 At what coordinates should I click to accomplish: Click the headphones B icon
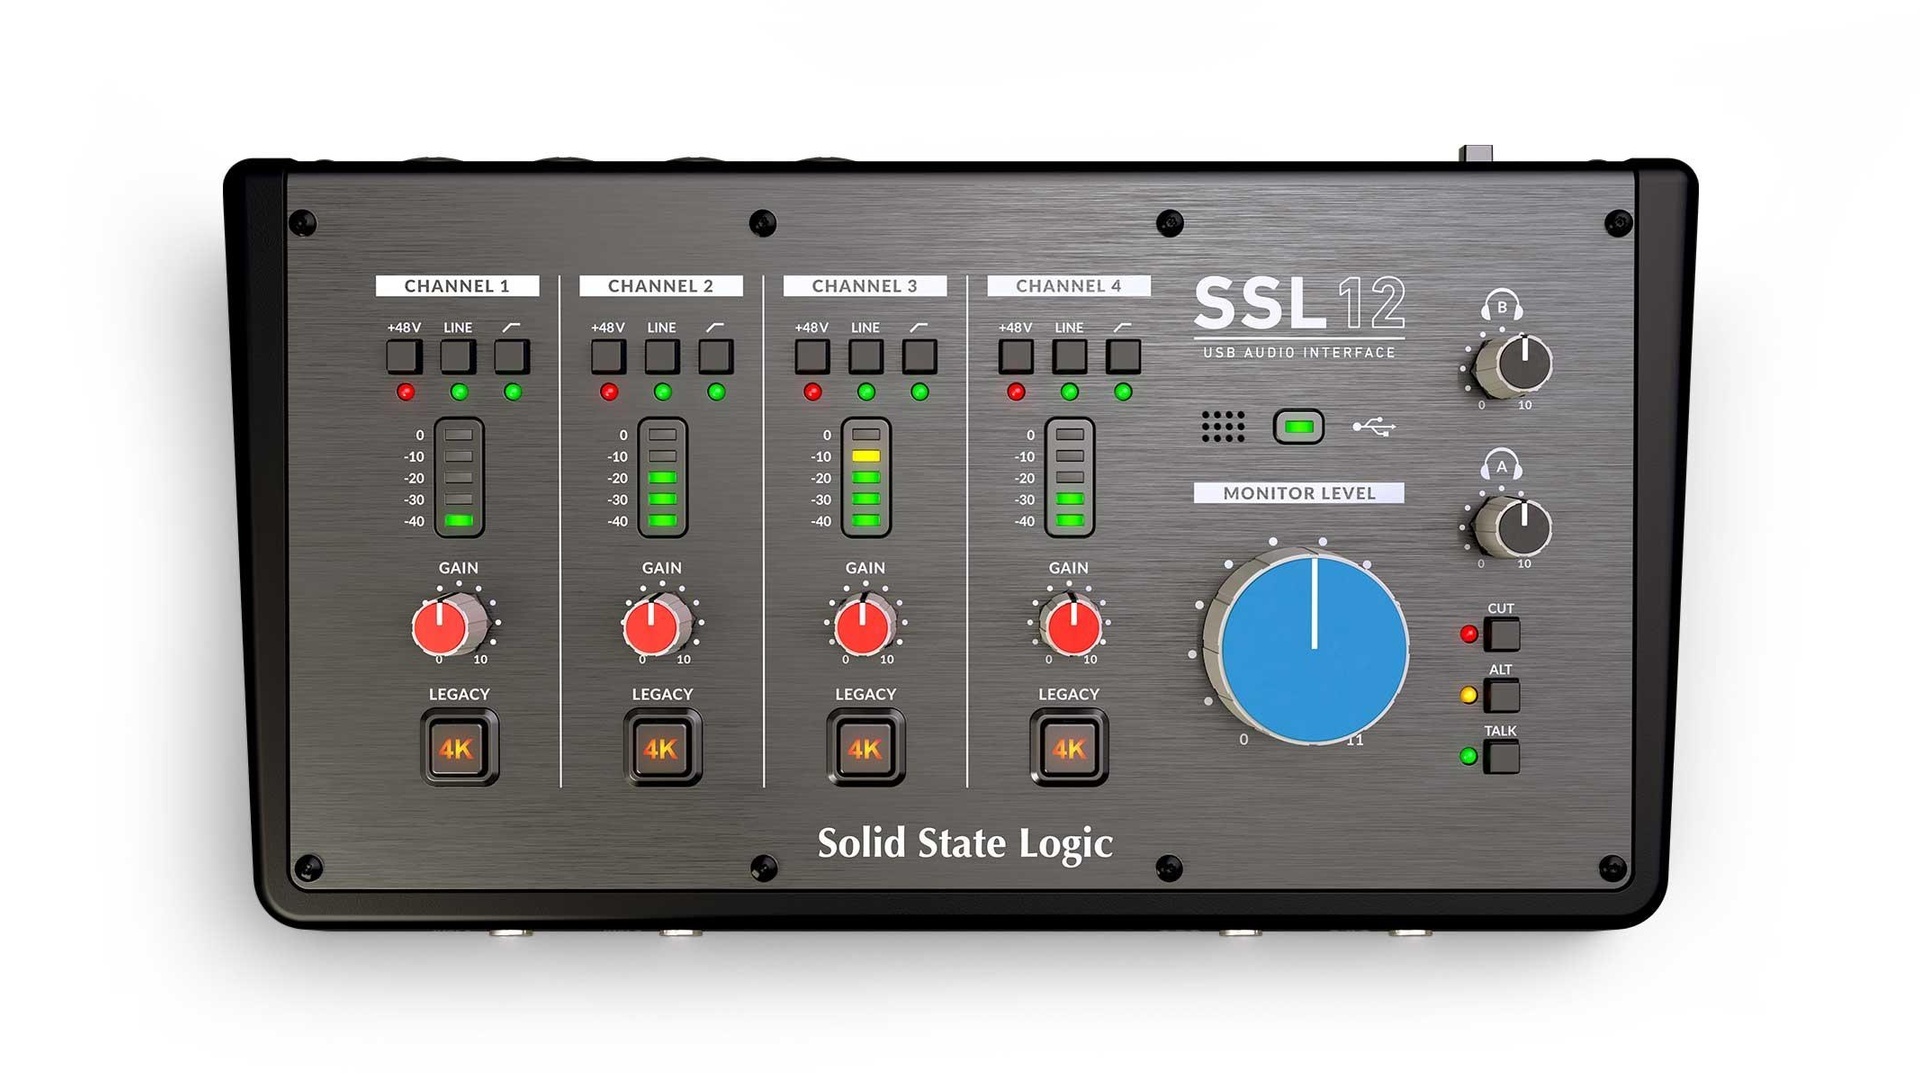(1502, 305)
